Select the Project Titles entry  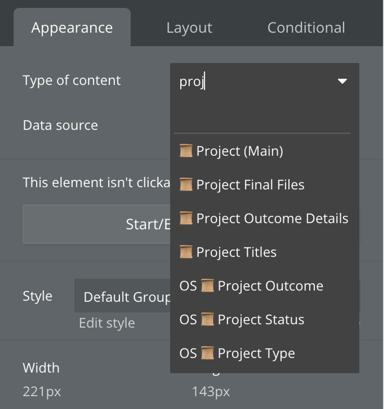pyautogui.click(x=265, y=252)
